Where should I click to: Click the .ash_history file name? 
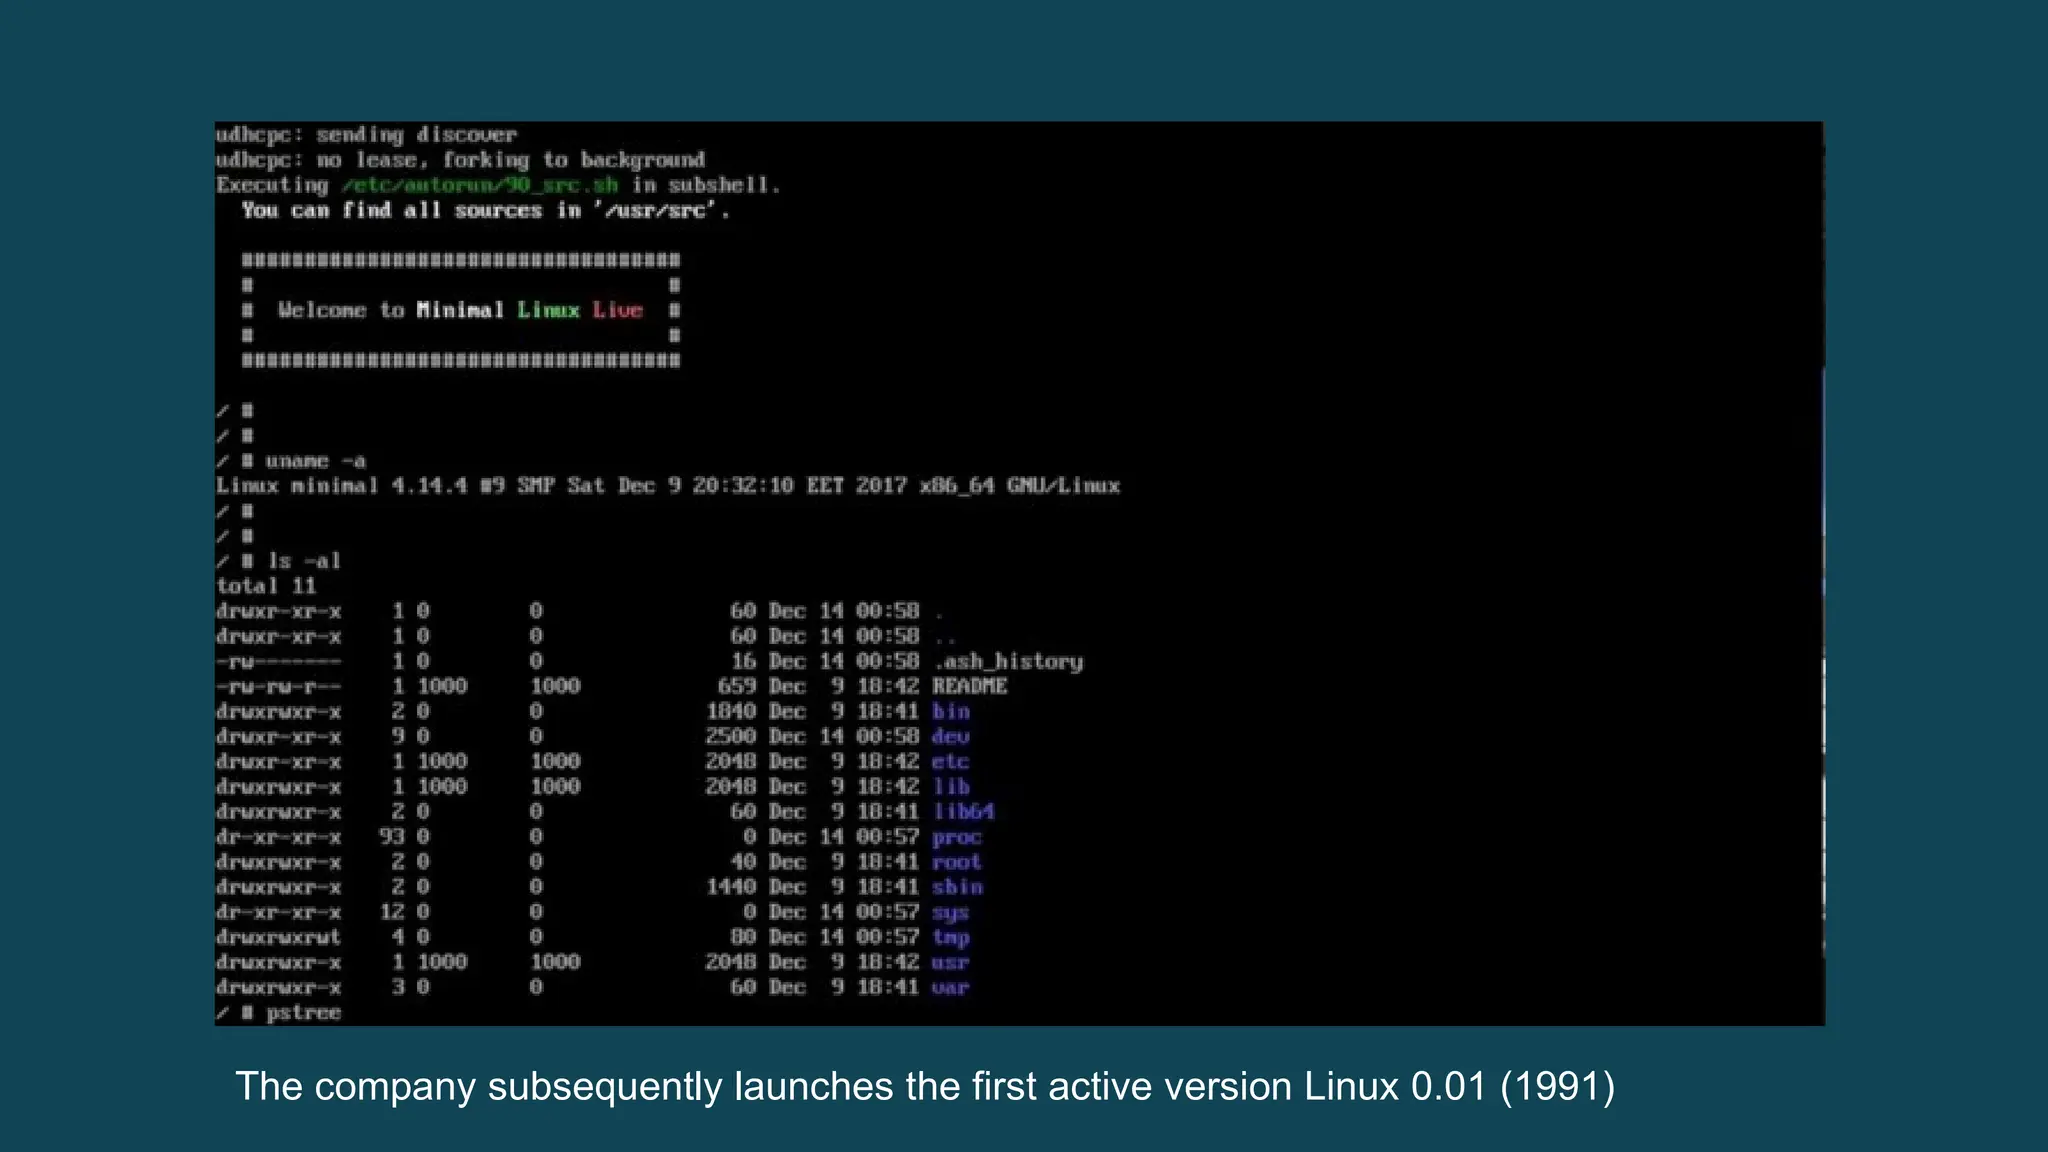coord(1007,662)
